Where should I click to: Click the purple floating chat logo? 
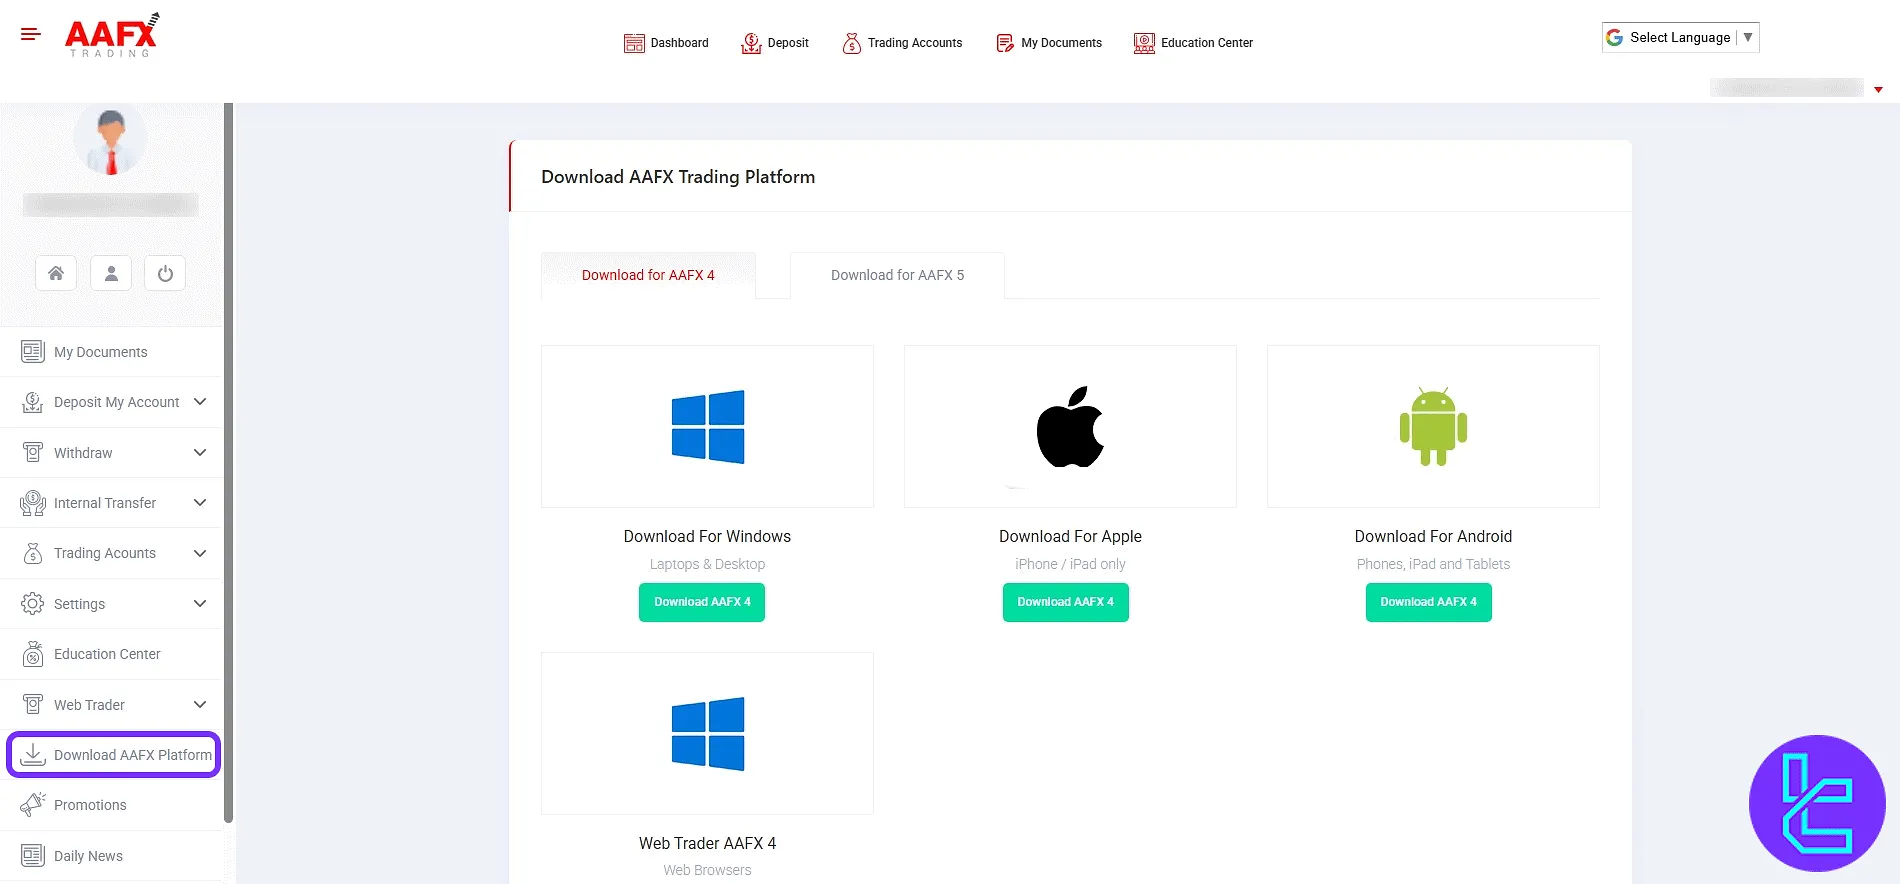(1817, 803)
